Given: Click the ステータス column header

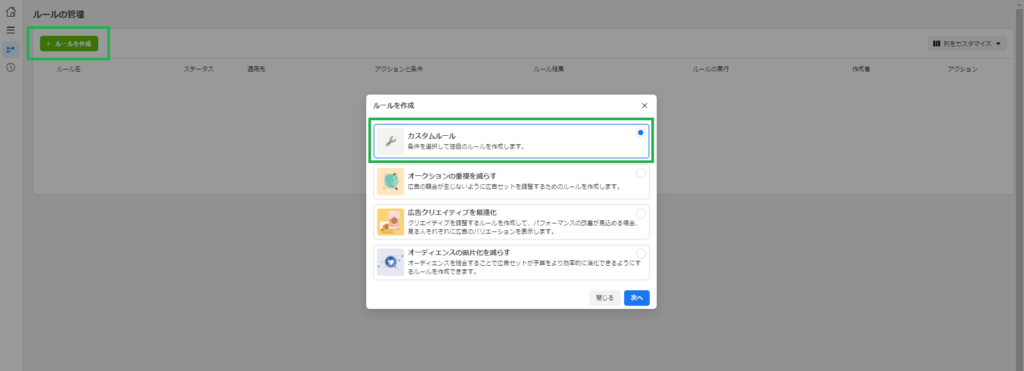Looking at the screenshot, I should 199,69.
